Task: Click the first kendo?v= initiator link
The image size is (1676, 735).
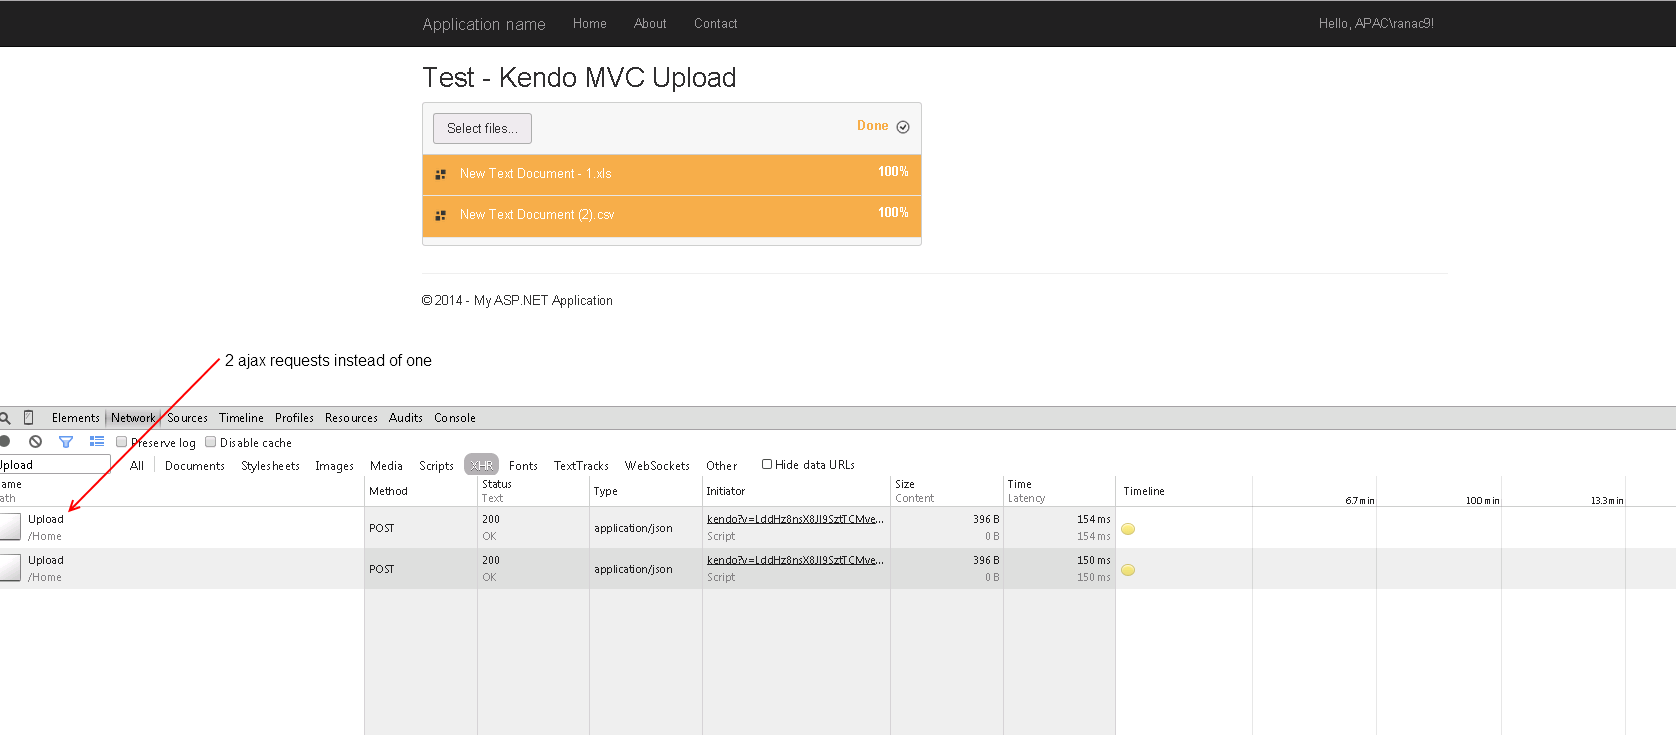Action: 795,519
